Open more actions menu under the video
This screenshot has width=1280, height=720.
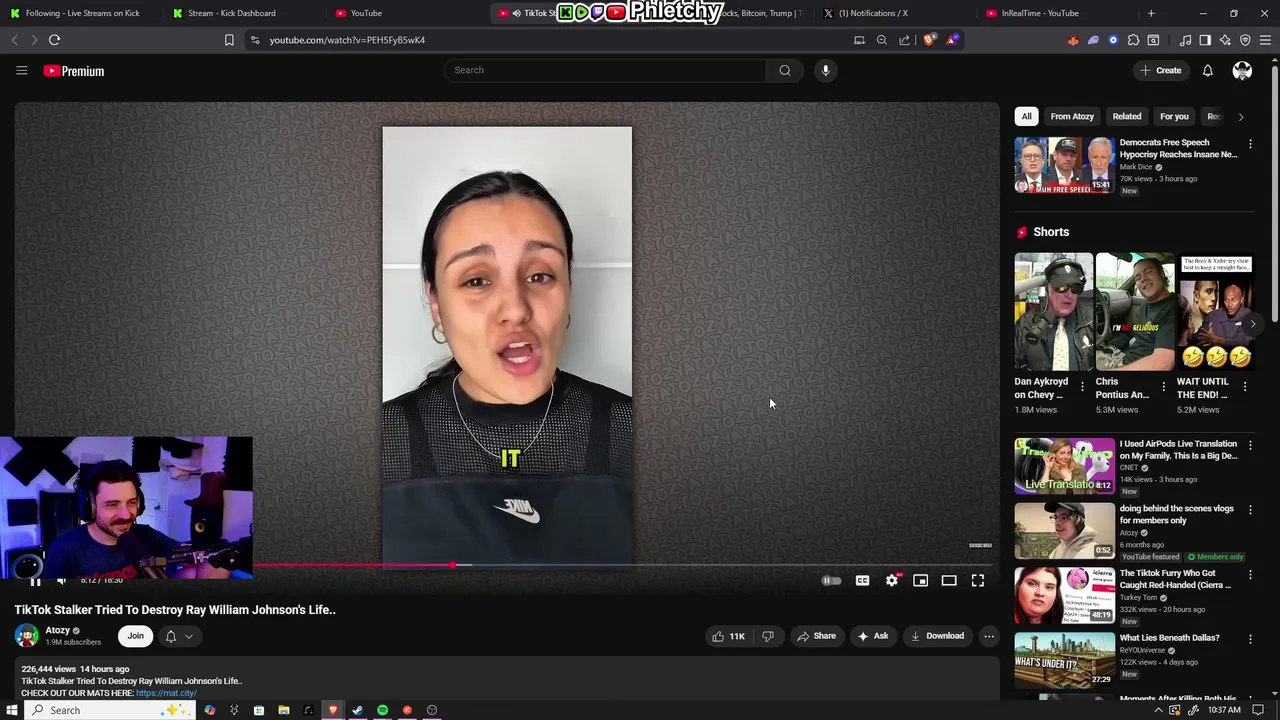tap(989, 636)
